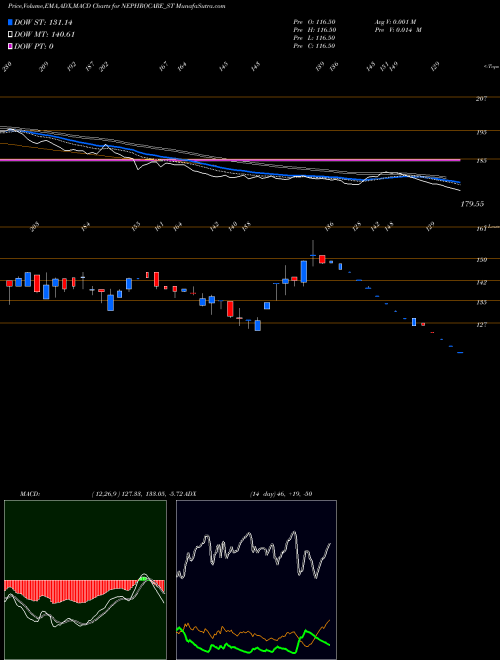Image resolution: width=500 pixels, height=660 pixels.
Task: Click the rotated 167 label above the chart
Action: click(164, 67)
